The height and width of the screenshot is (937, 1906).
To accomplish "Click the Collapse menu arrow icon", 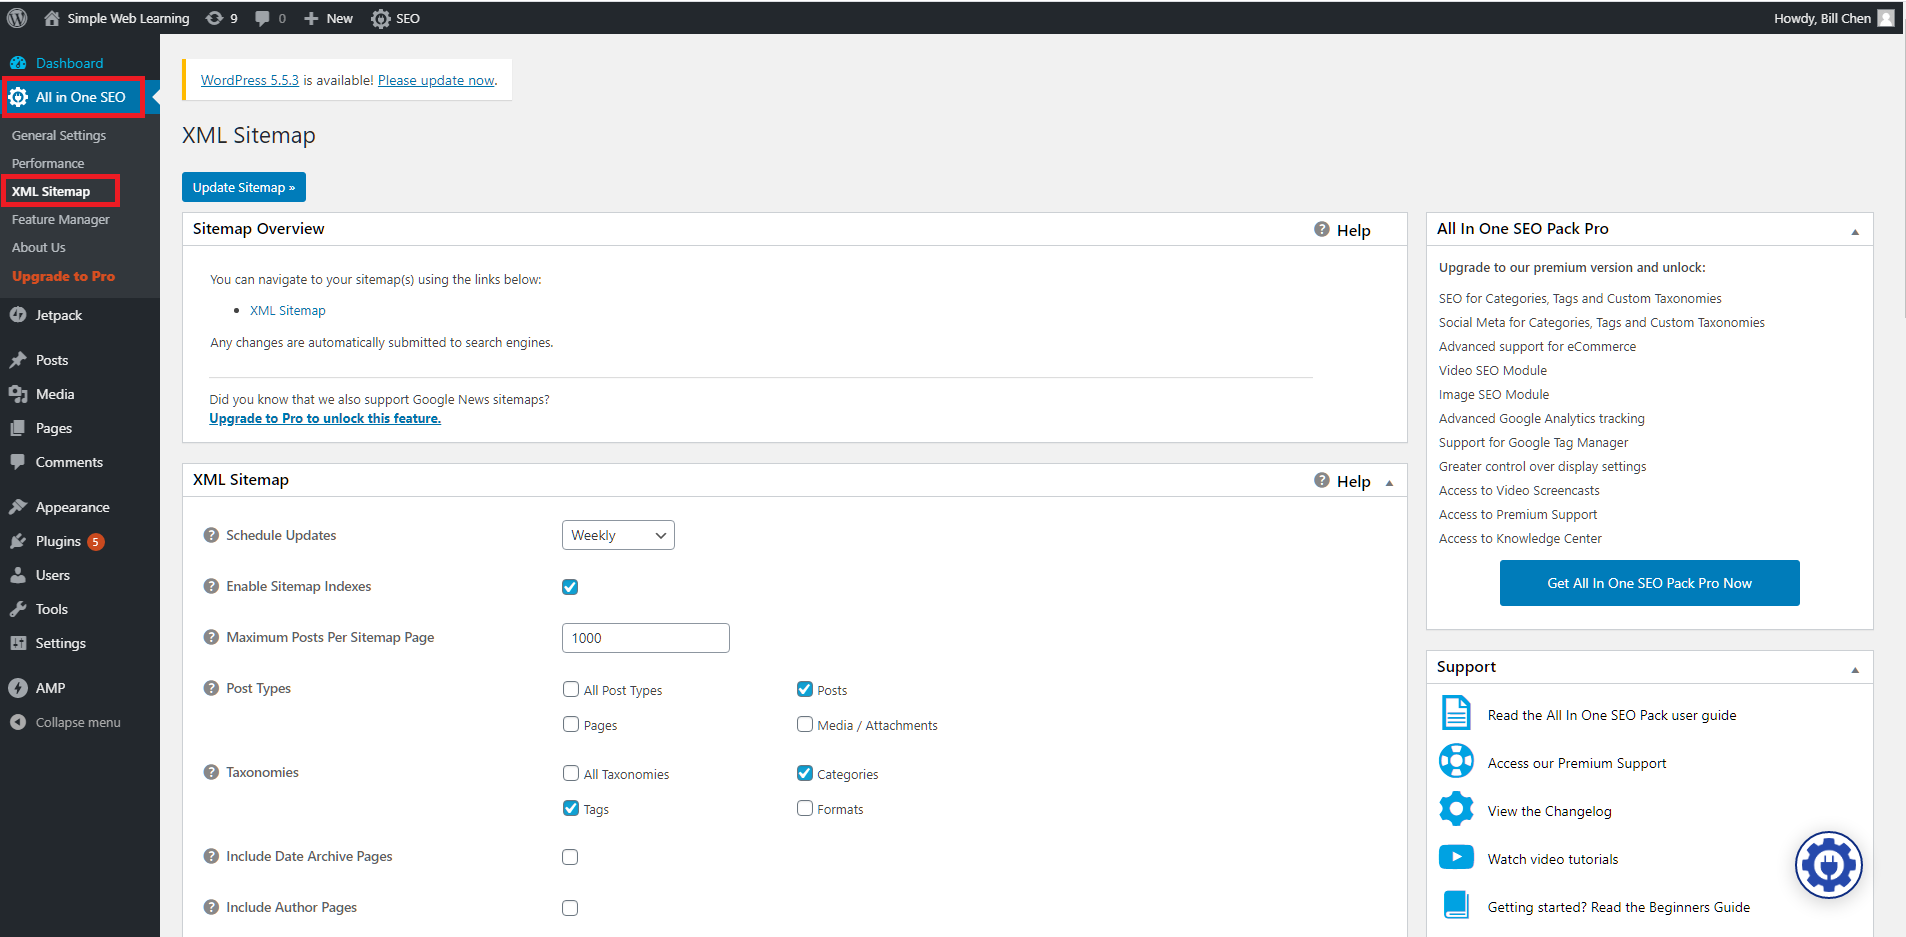I will point(18,722).
